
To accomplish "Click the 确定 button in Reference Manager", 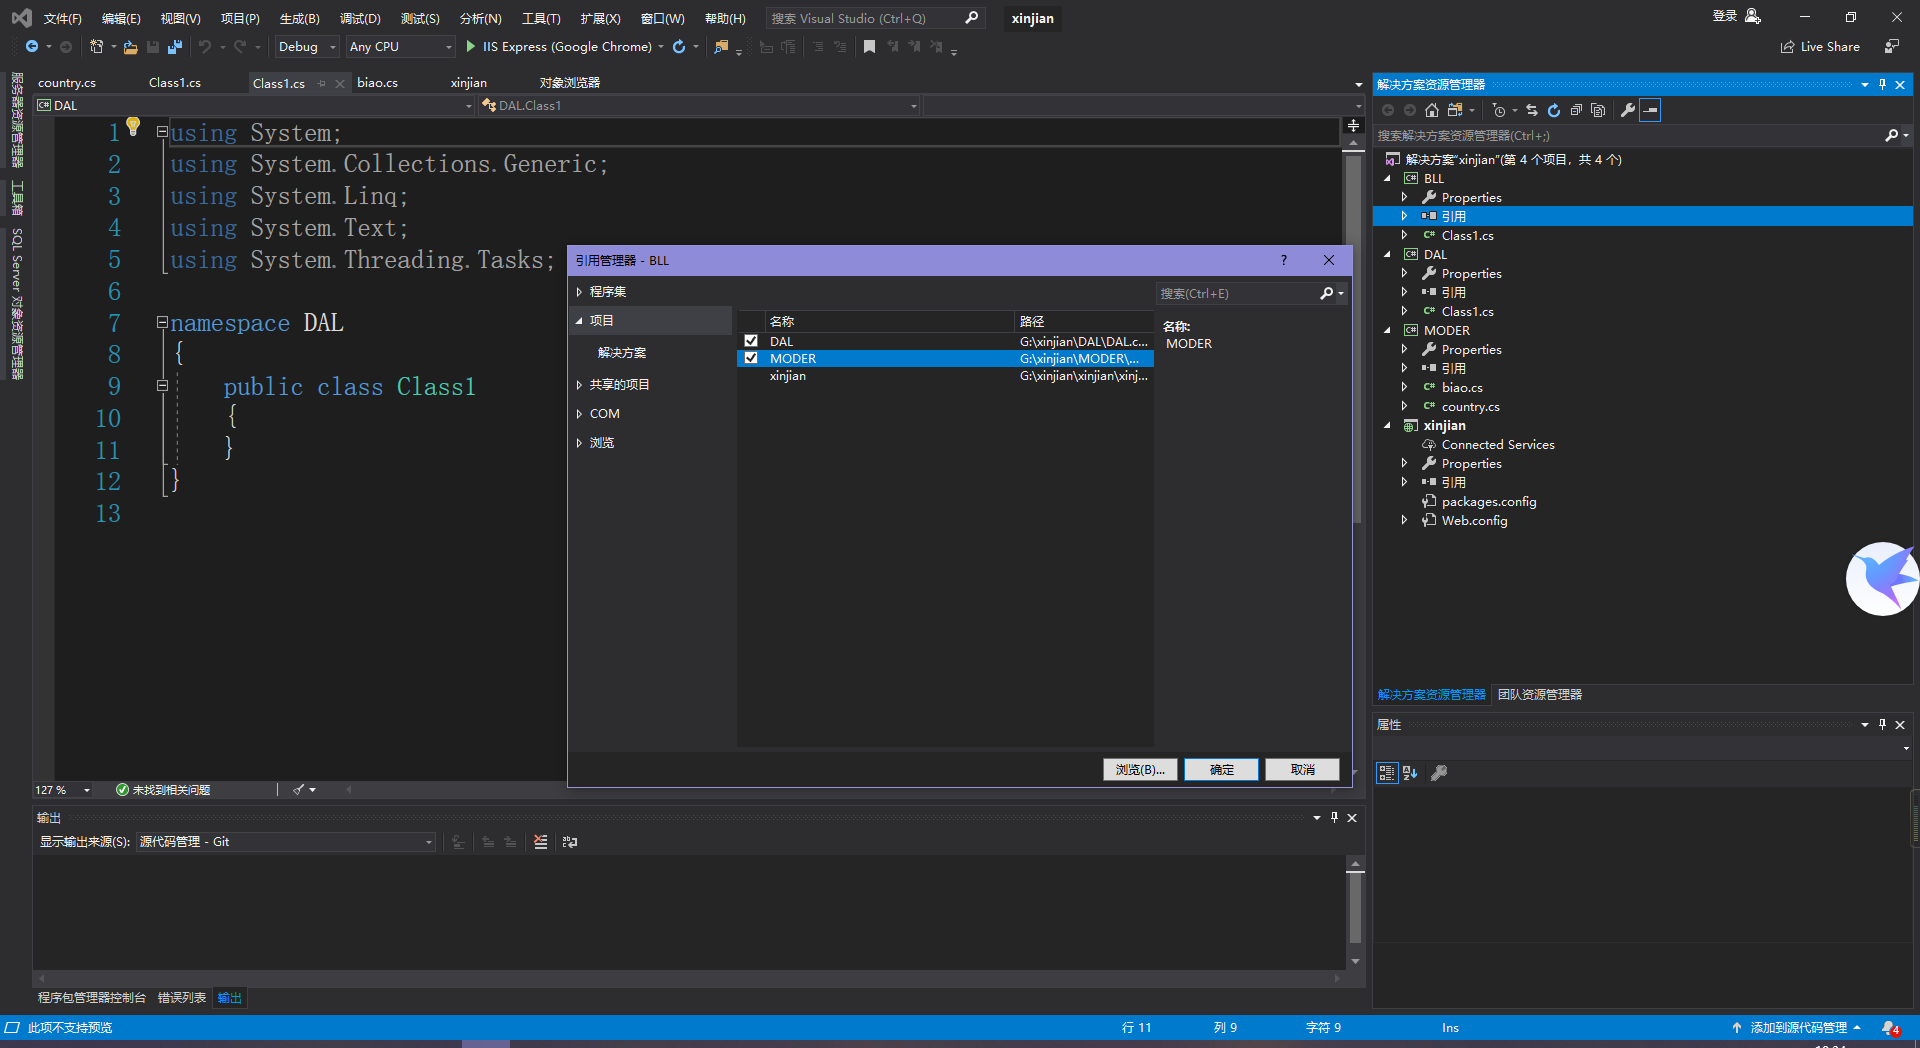I will pyautogui.click(x=1221, y=770).
